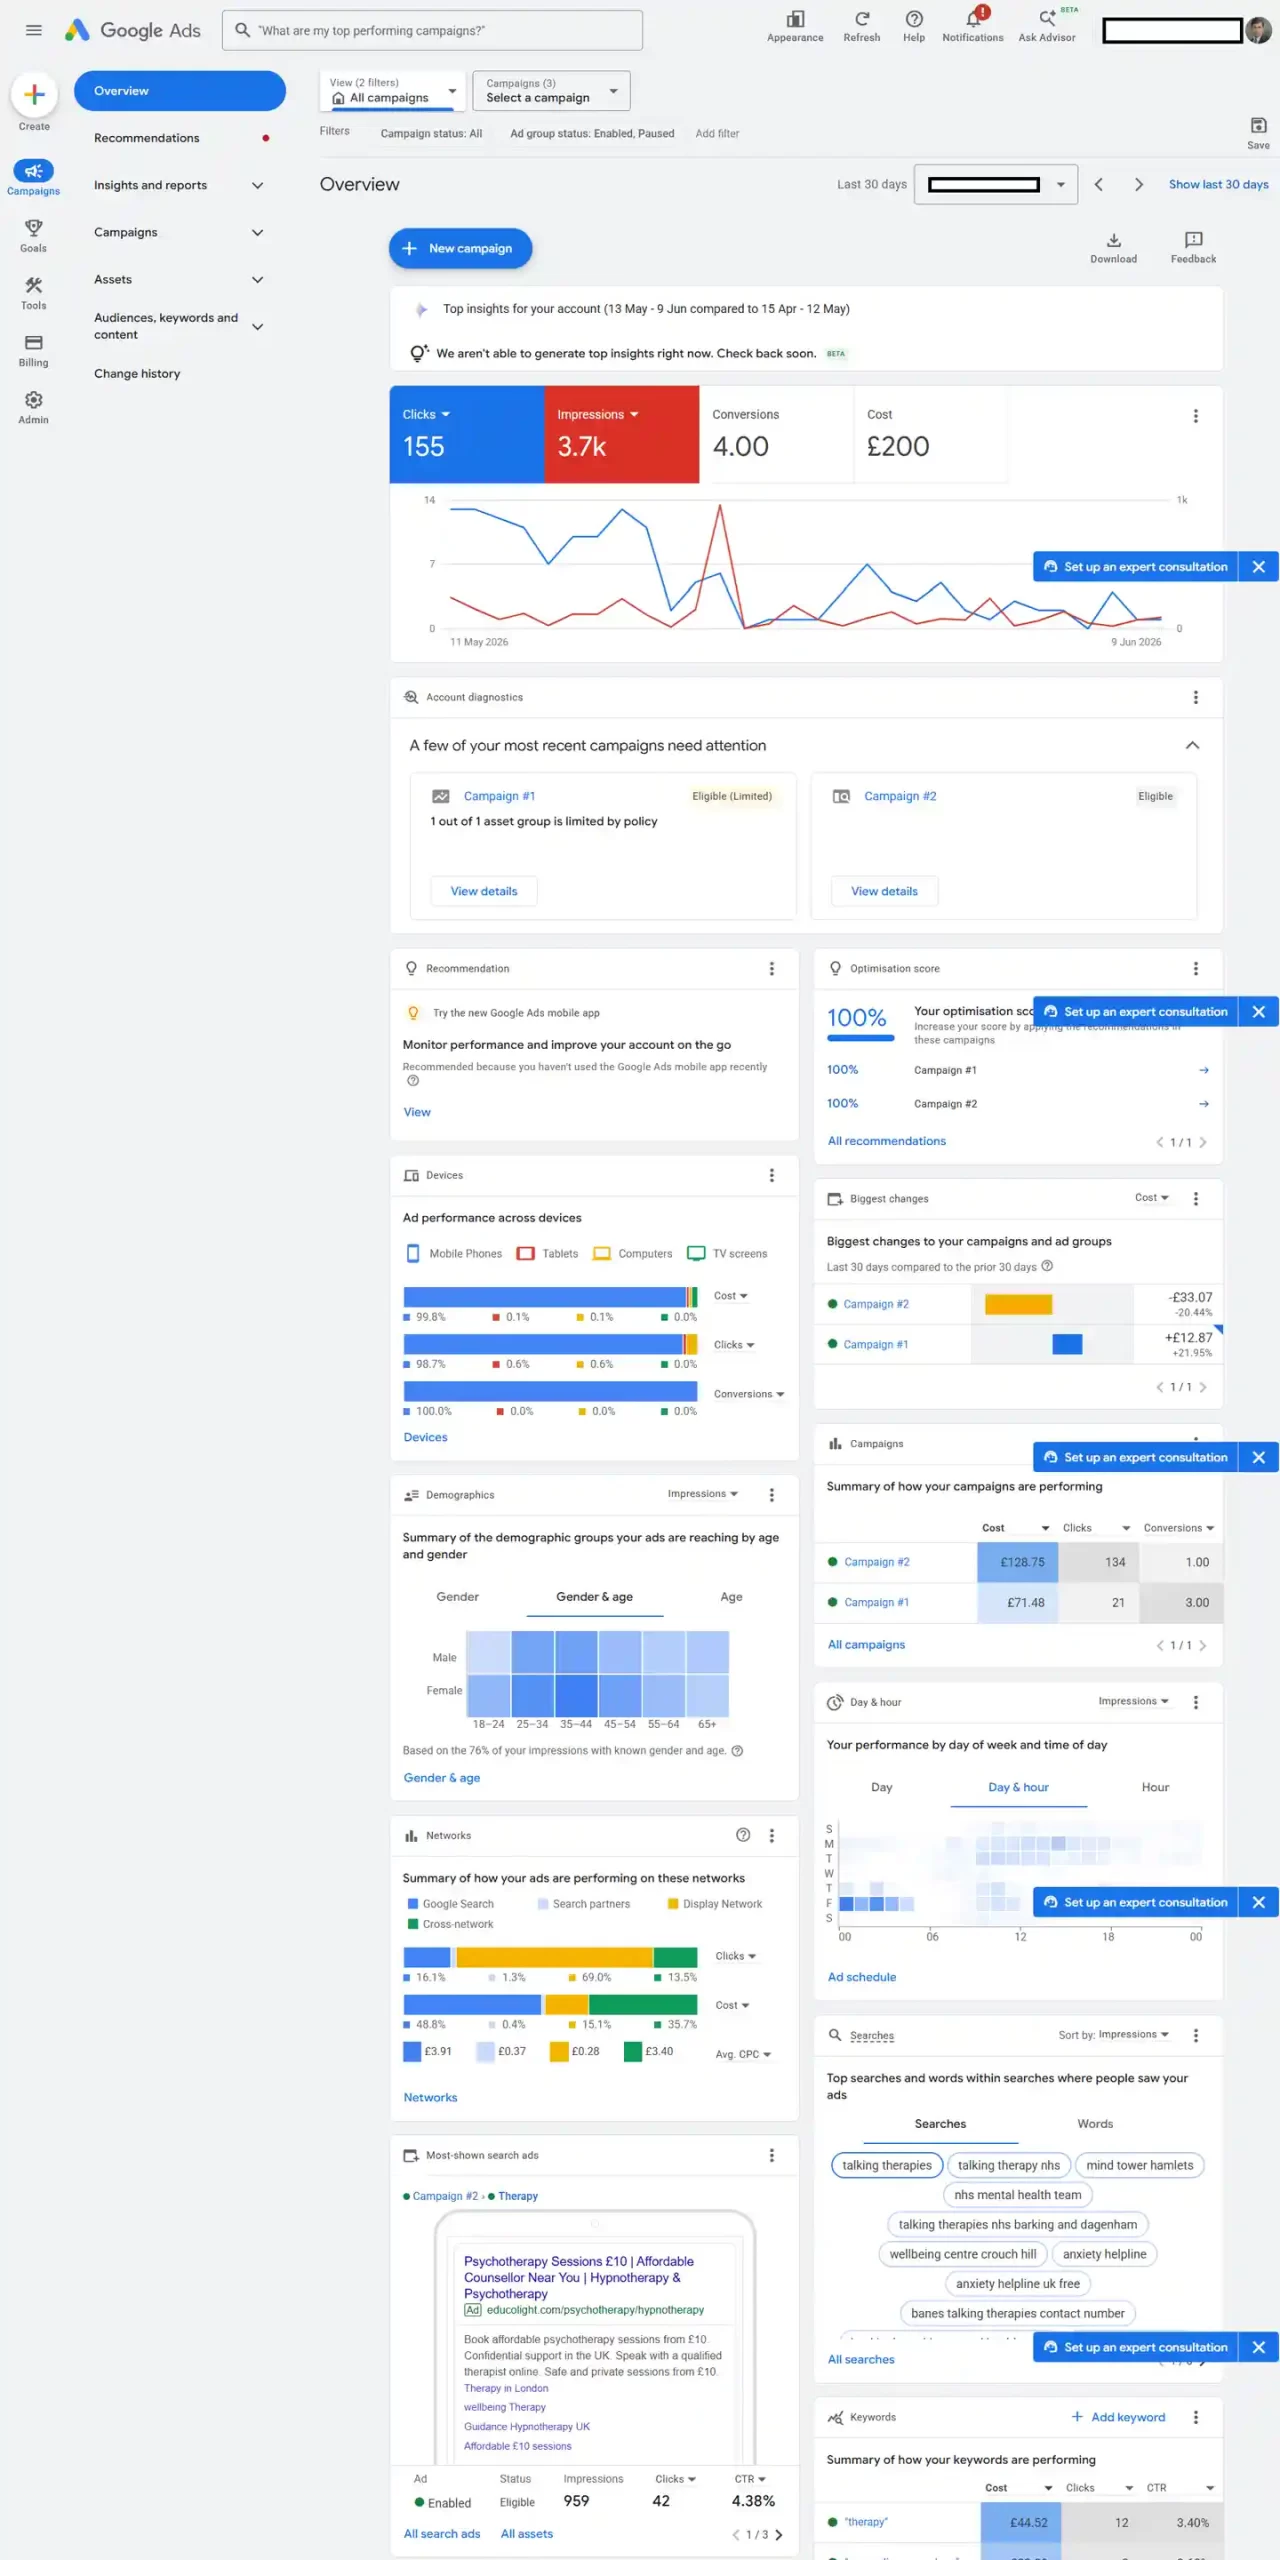The width and height of the screenshot is (1280, 2560).
Task: Switch Demographics to Gender tab
Action: [x=457, y=1596]
